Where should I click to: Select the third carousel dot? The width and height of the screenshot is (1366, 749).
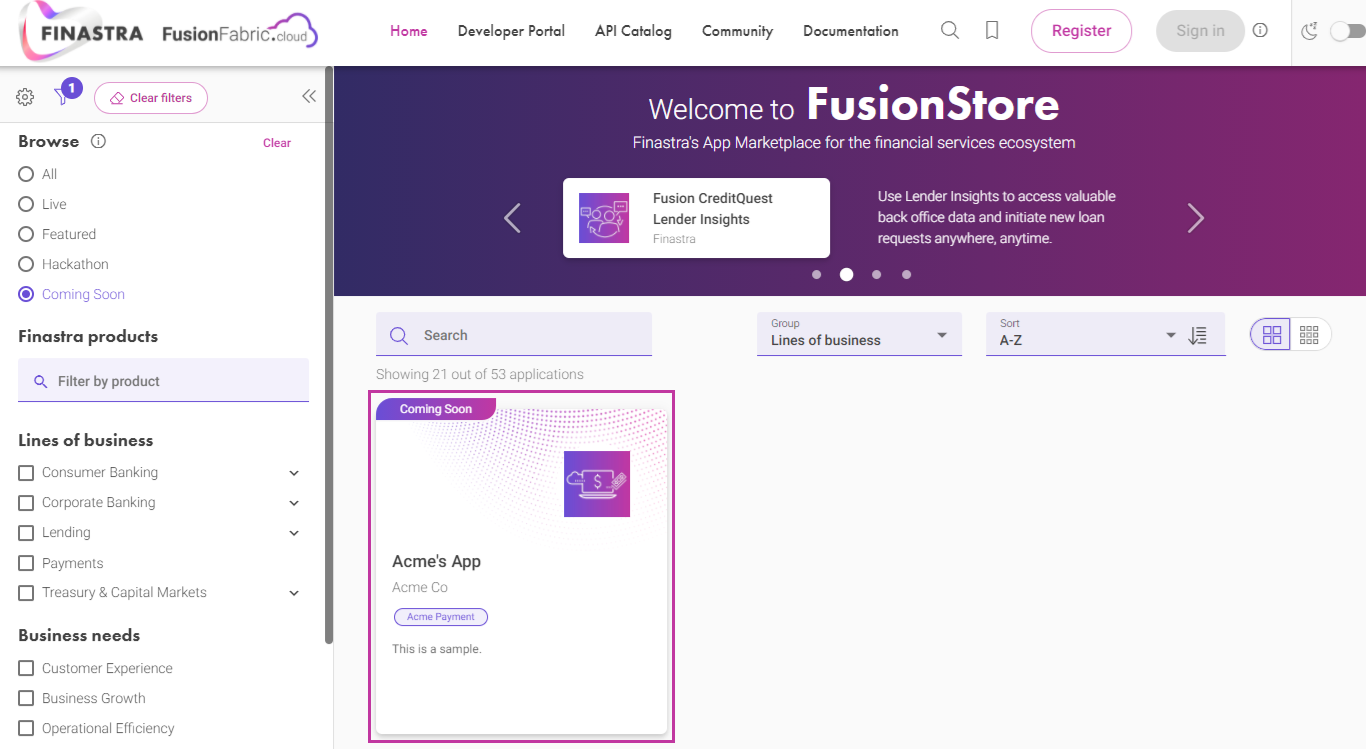point(877,274)
